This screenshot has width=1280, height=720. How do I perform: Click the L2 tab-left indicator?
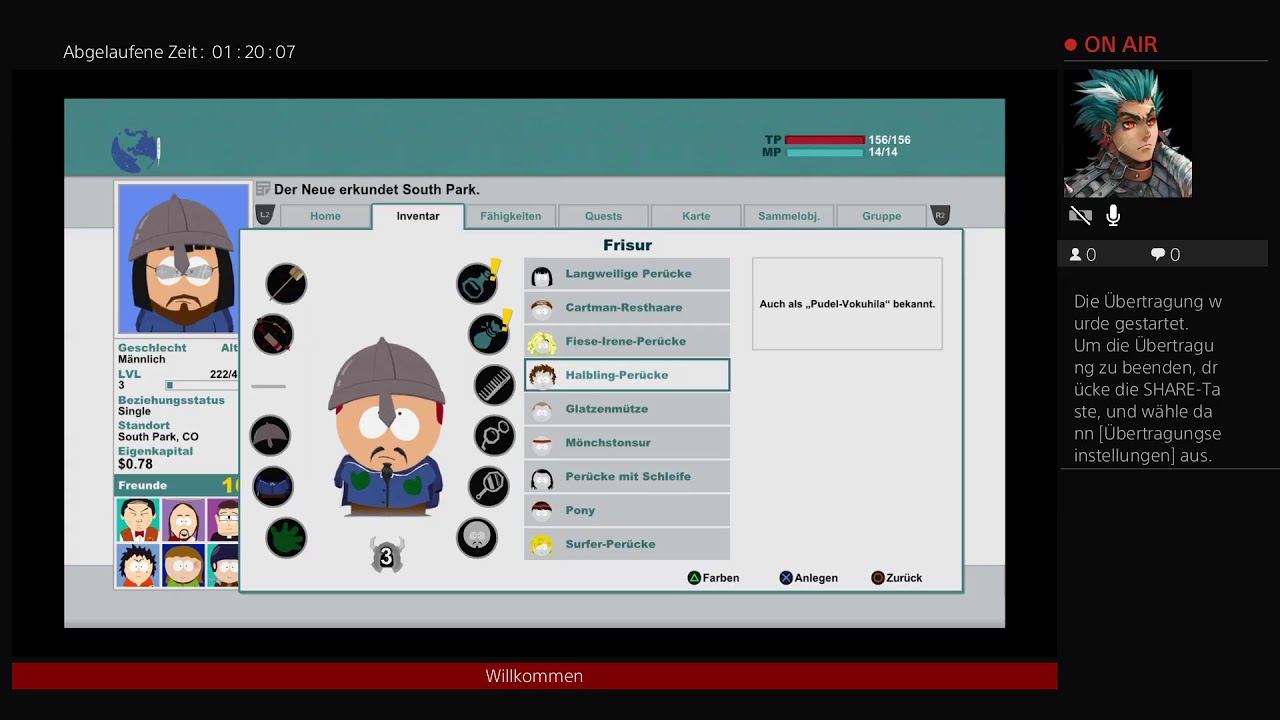tap(265, 215)
